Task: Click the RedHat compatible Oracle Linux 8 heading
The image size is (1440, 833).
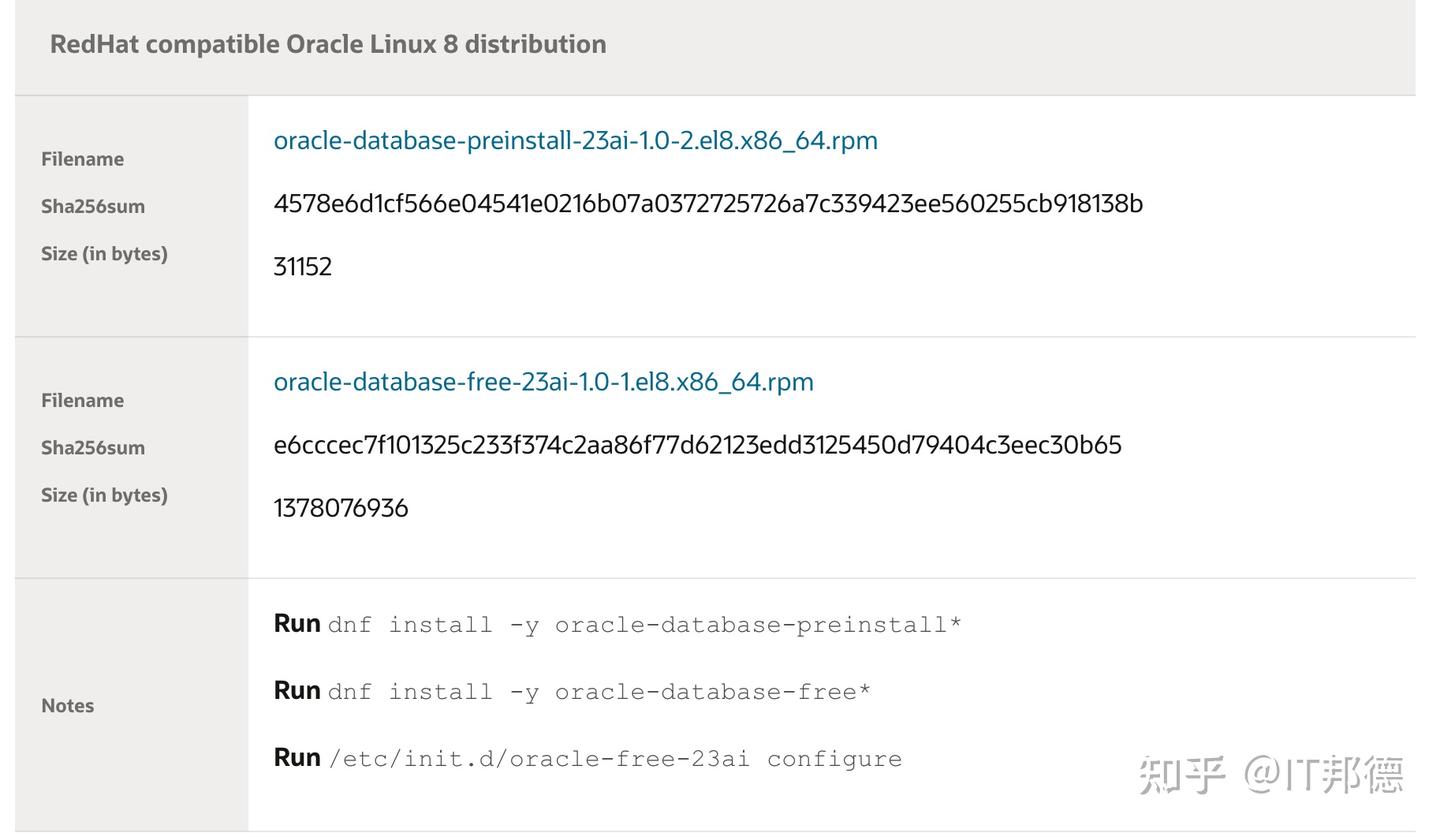Action: (328, 45)
